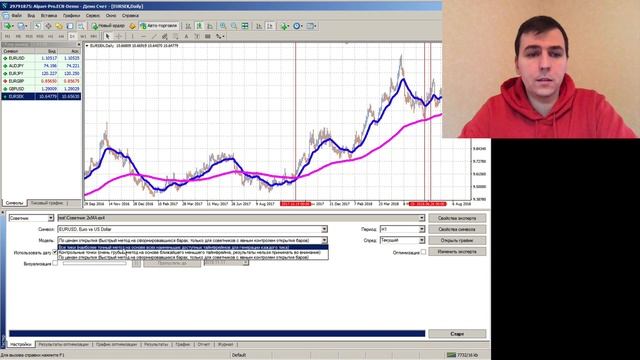
Task: Open the arrows objects dropdown
Action: (220, 36)
